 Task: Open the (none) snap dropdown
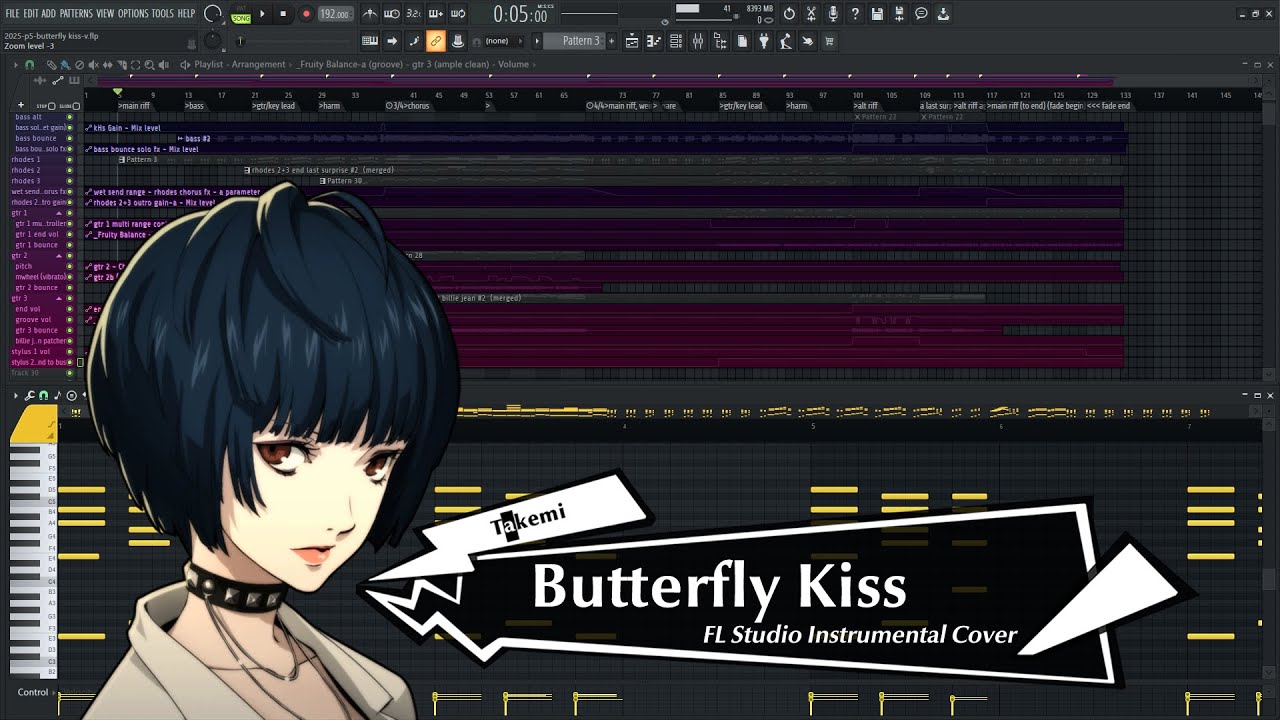pos(502,41)
